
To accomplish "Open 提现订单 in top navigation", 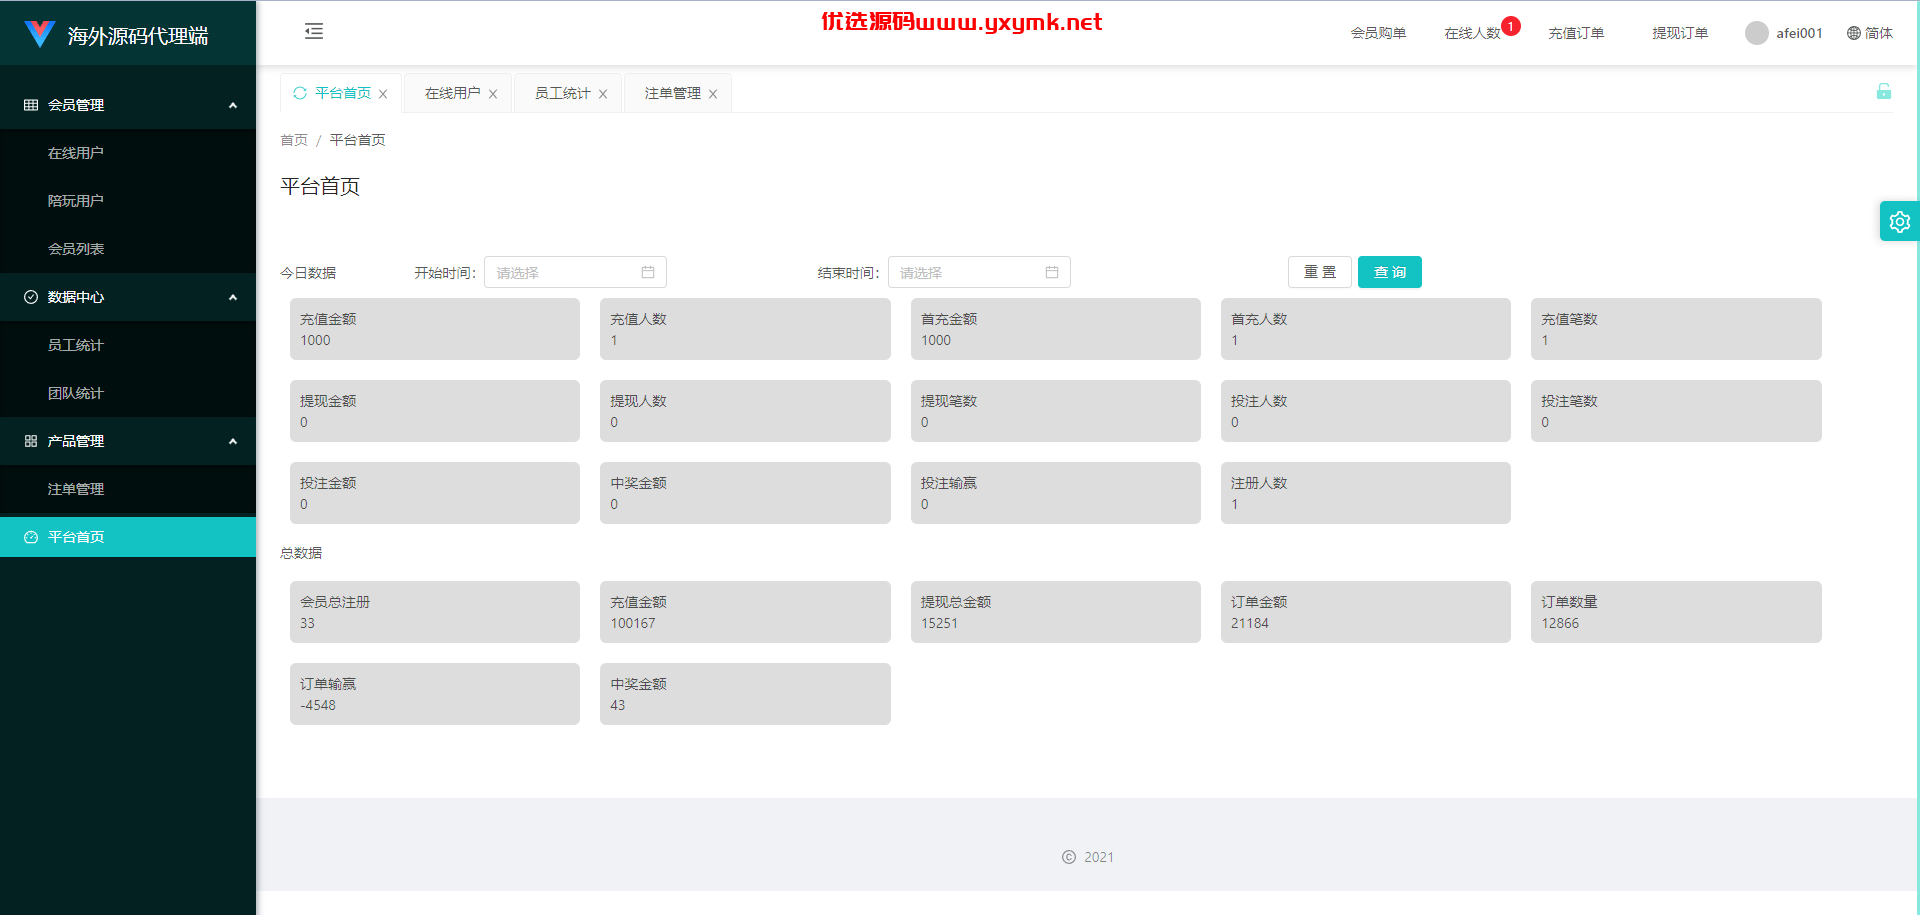I will pyautogui.click(x=1680, y=33).
